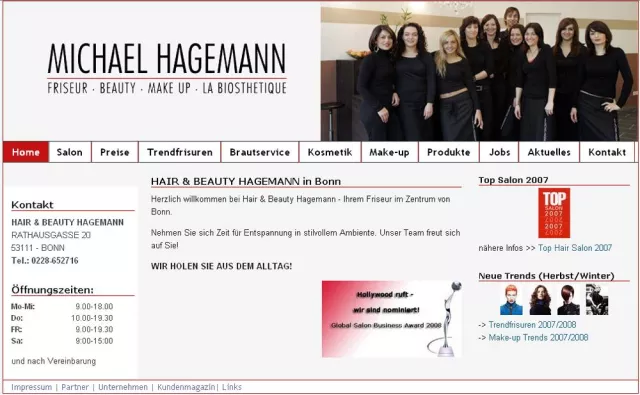Click the Rathausgasse 20 address line
Screen dimensions: 640x395
pyautogui.click(x=51, y=235)
